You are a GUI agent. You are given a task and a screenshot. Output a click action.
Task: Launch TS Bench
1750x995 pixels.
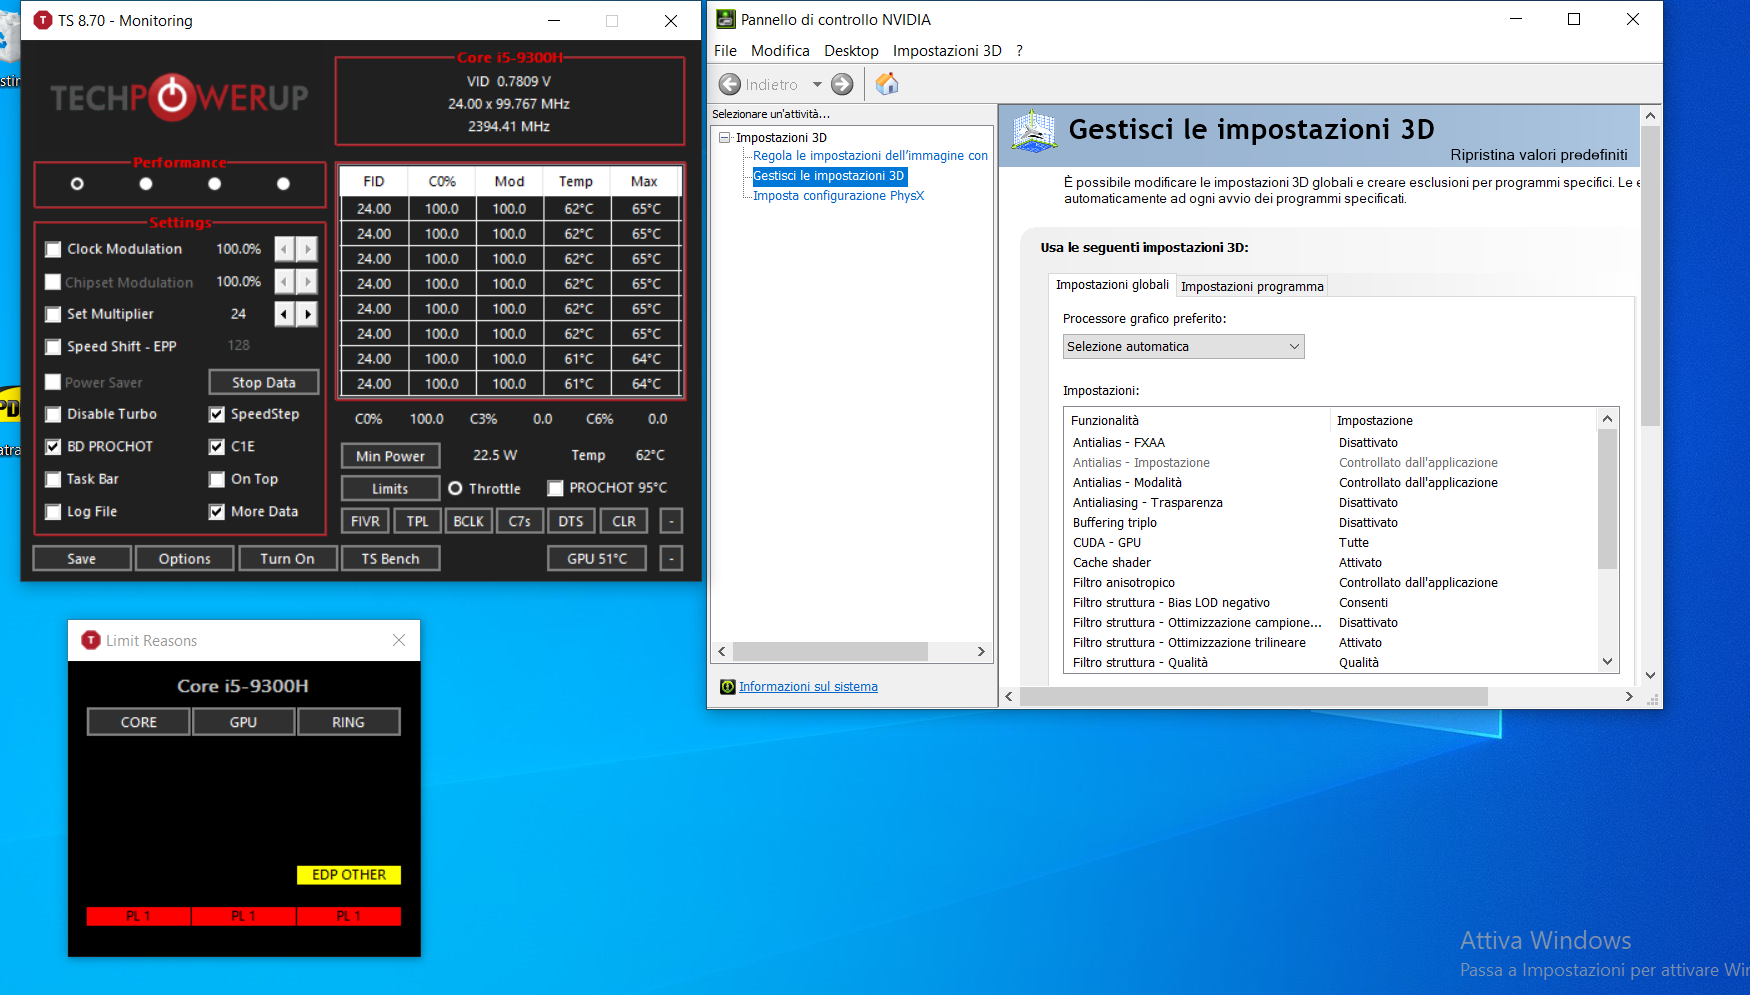click(x=390, y=559)
